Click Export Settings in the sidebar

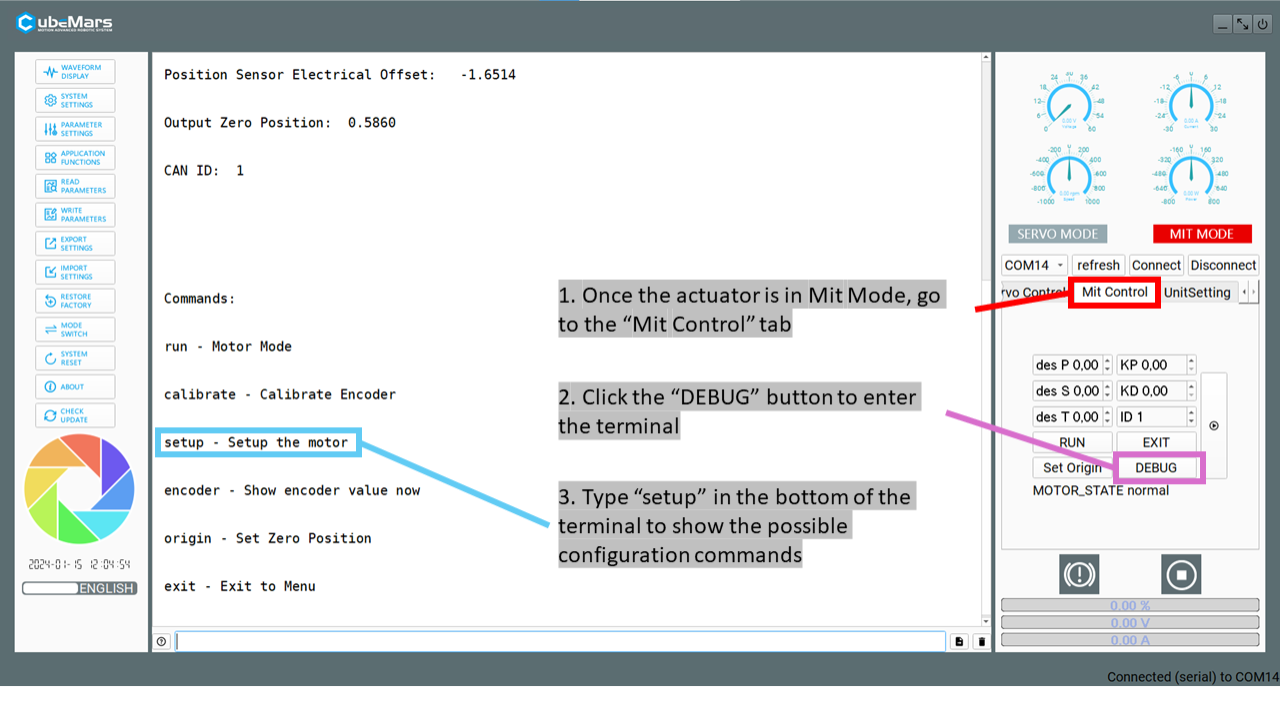tap(75, 243)
